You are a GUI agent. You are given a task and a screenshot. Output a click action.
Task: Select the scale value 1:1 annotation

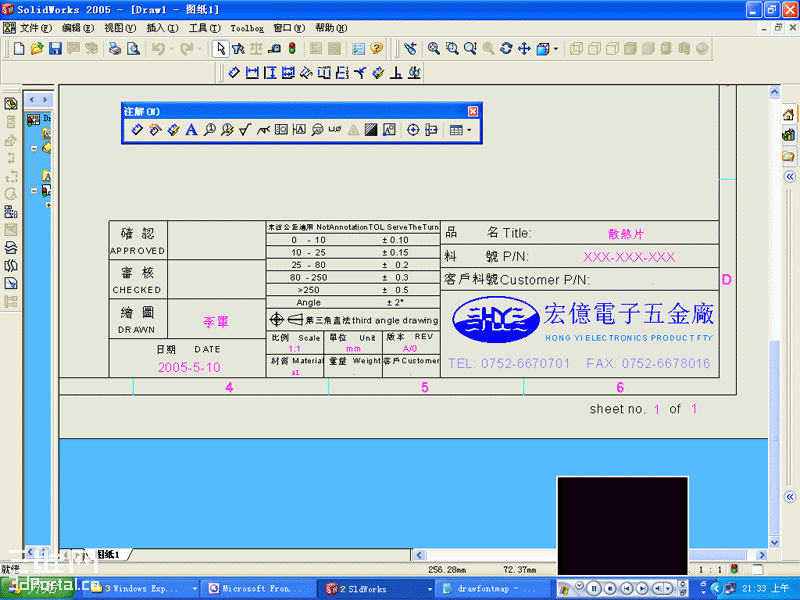point(294,349)
